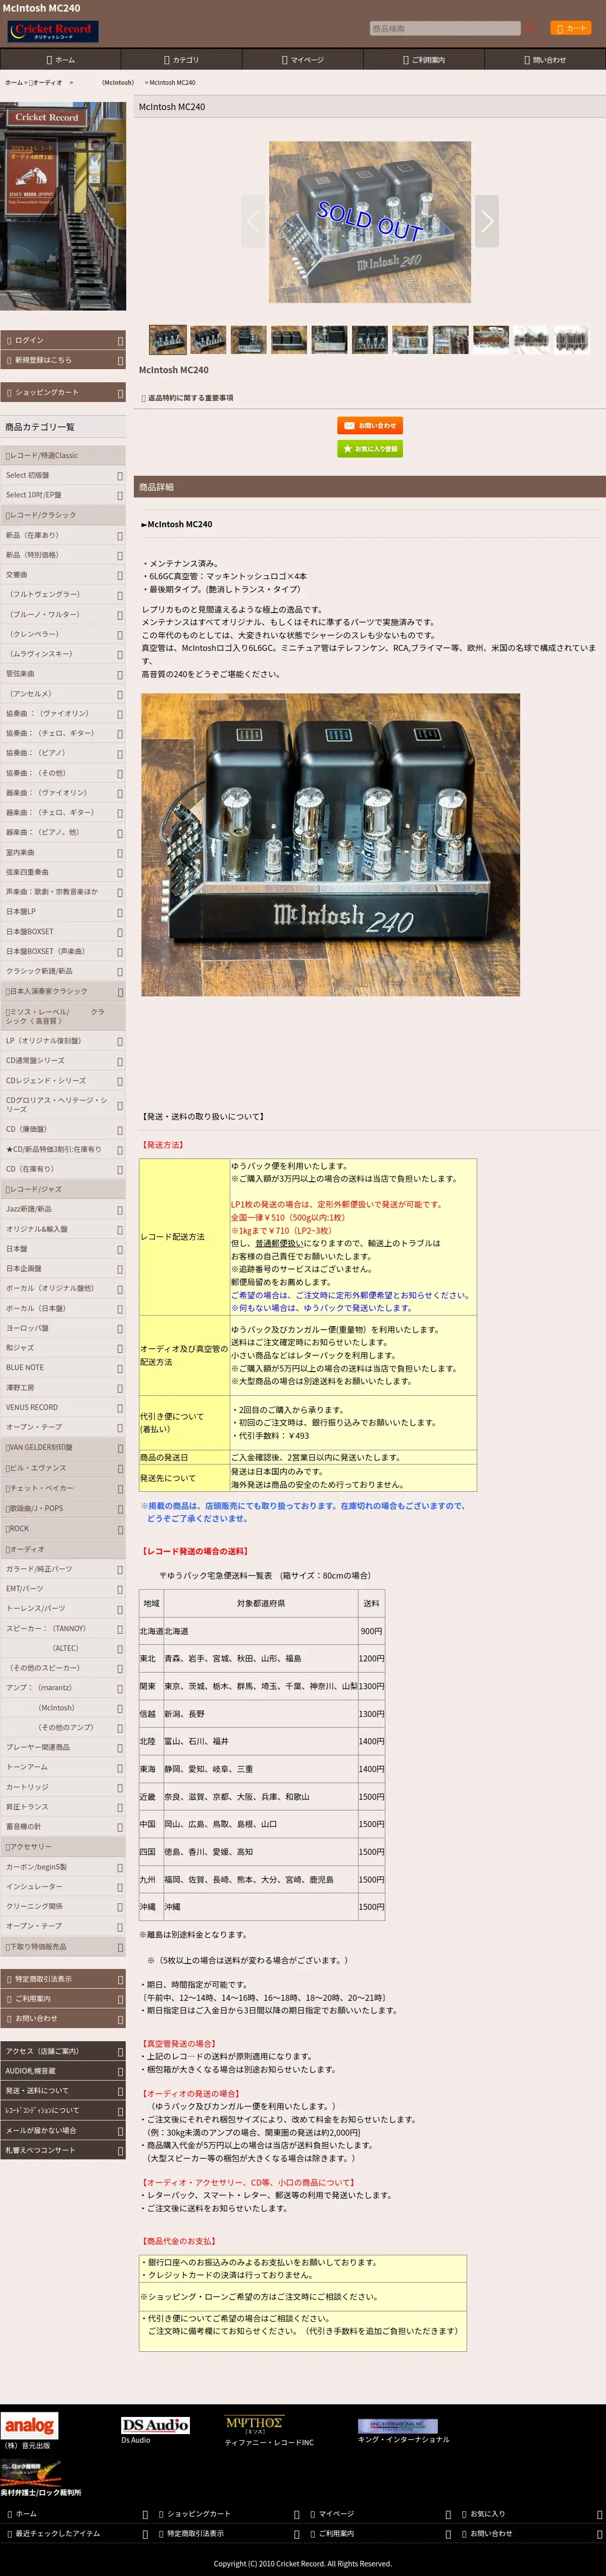Click オーディオ in the breadcrumb
Image resolution: width=606 pixels, height=2576 pixels.
[47, 83]
